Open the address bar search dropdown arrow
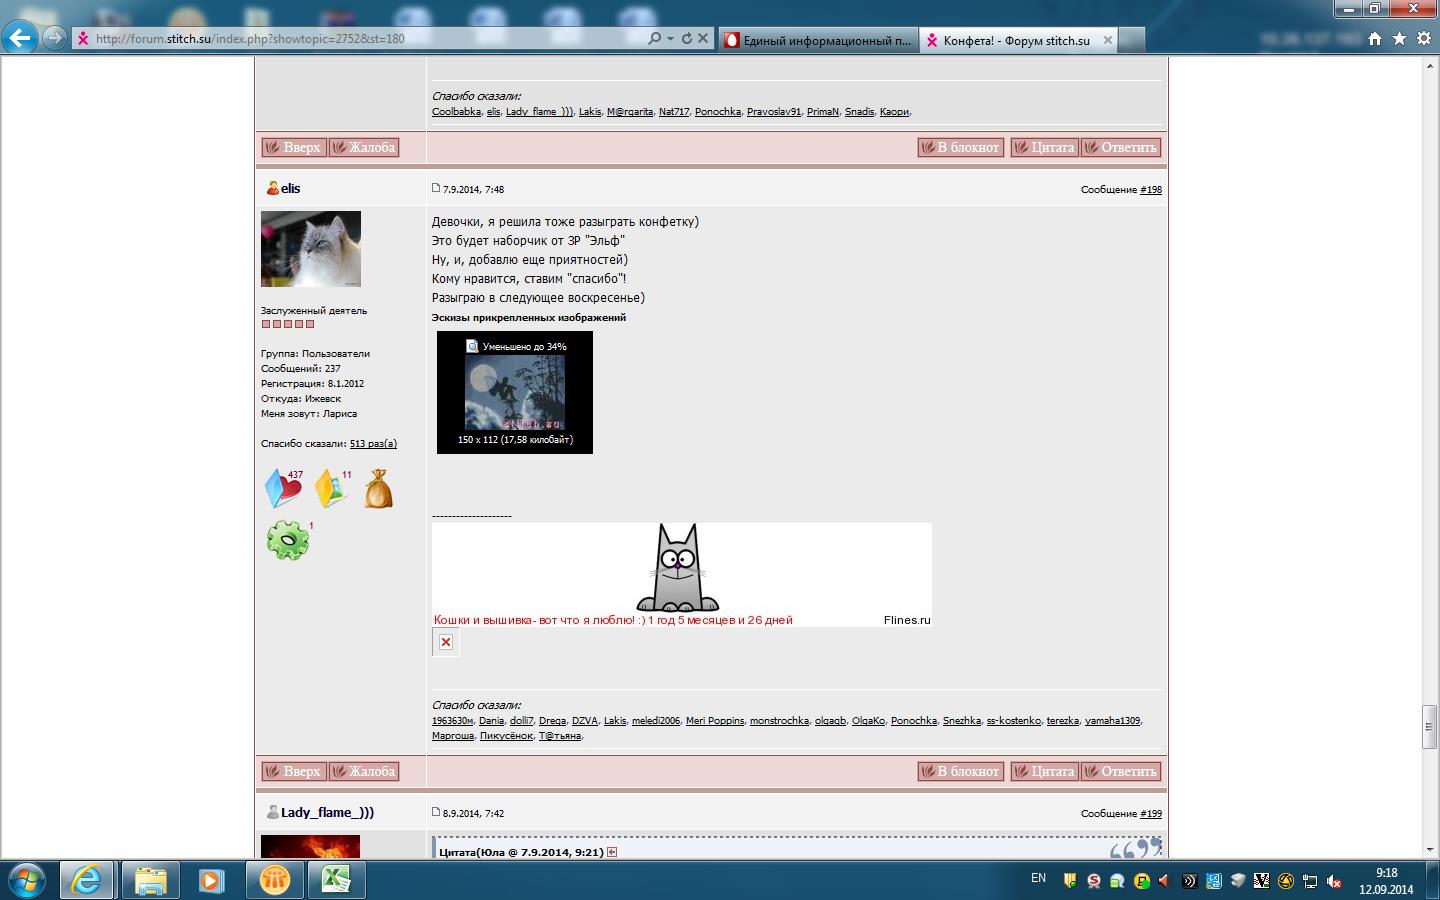This screenshot has width=1440, height=900. [670, 39]
